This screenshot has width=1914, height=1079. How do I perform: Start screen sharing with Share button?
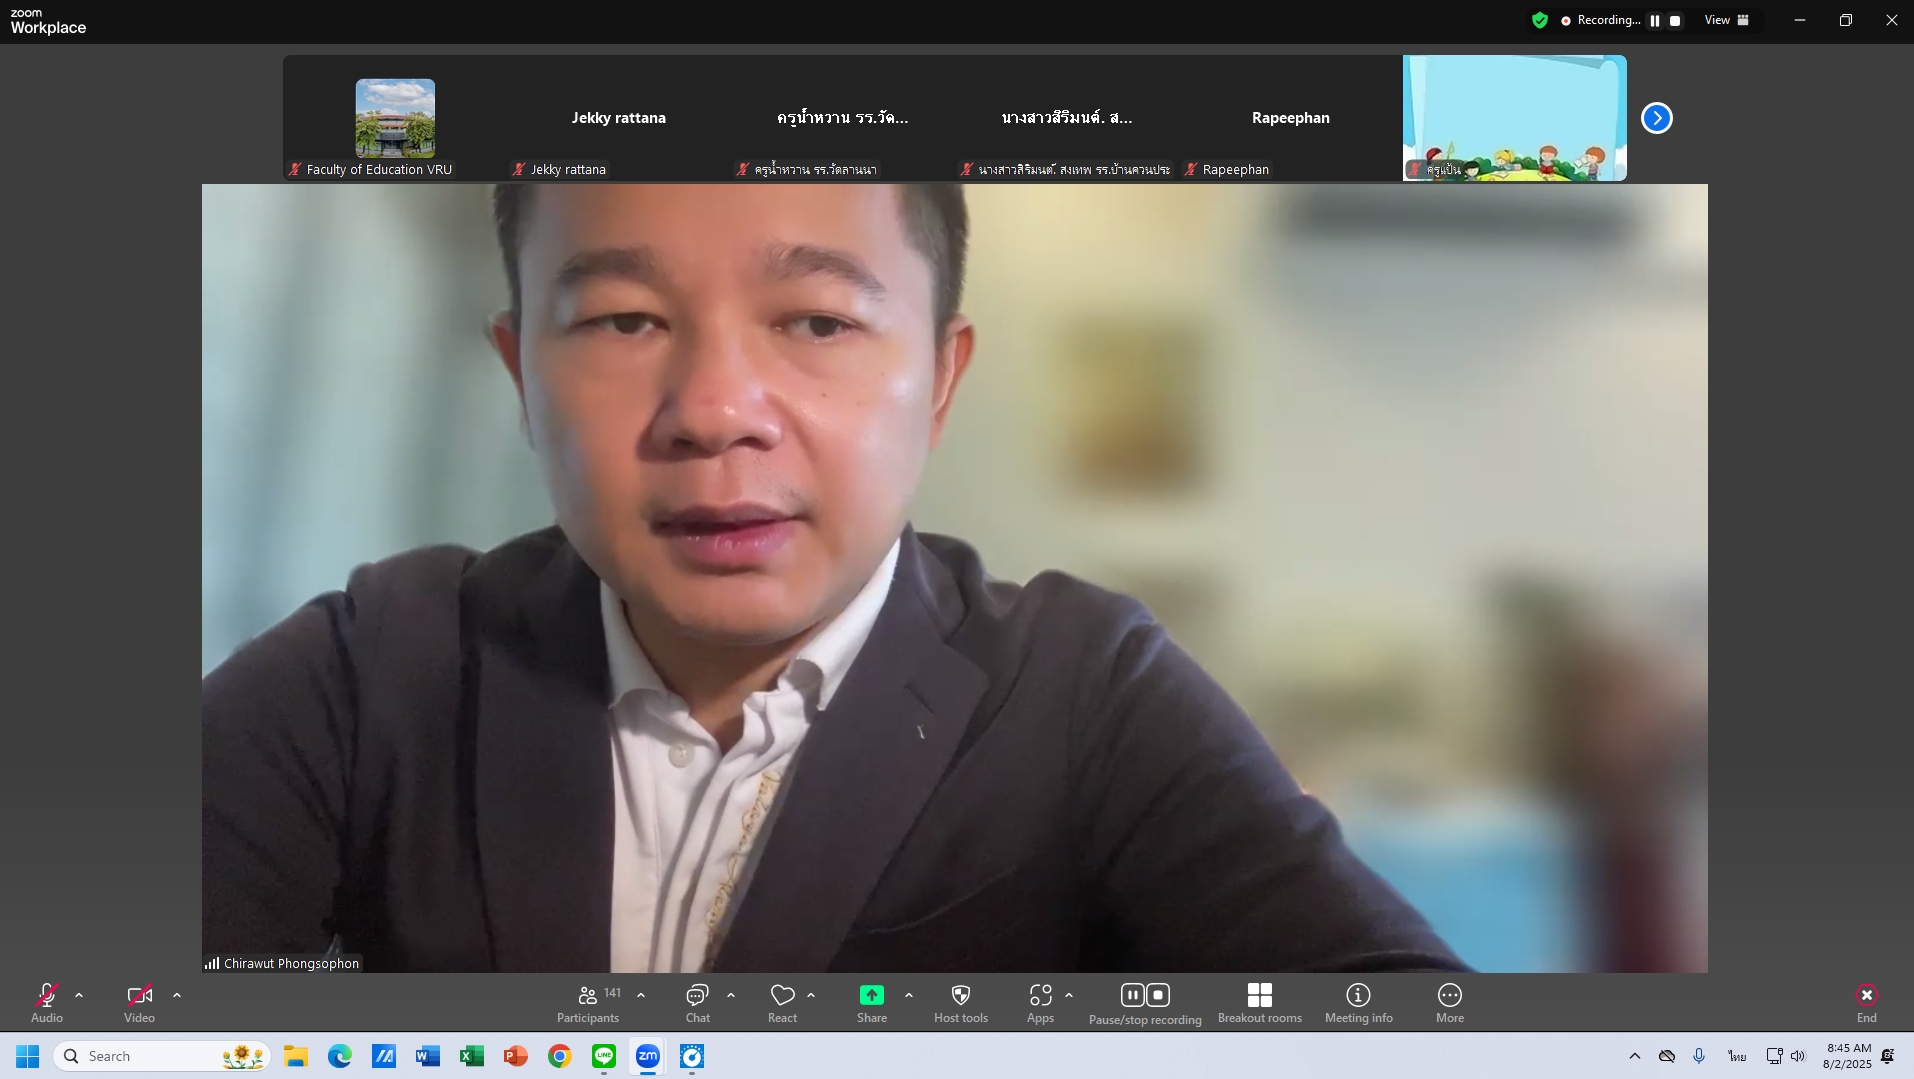pos(871,1003)
